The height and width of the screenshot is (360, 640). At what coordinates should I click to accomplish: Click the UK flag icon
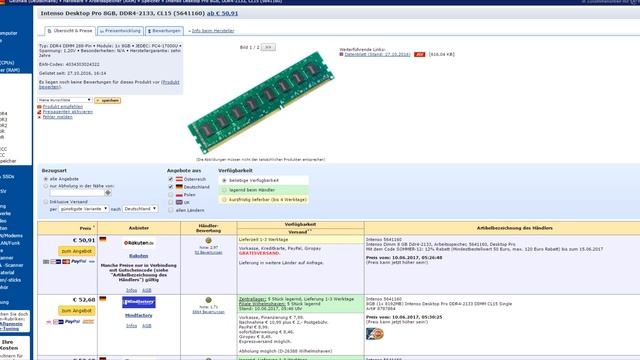click(x=179, y=202)
